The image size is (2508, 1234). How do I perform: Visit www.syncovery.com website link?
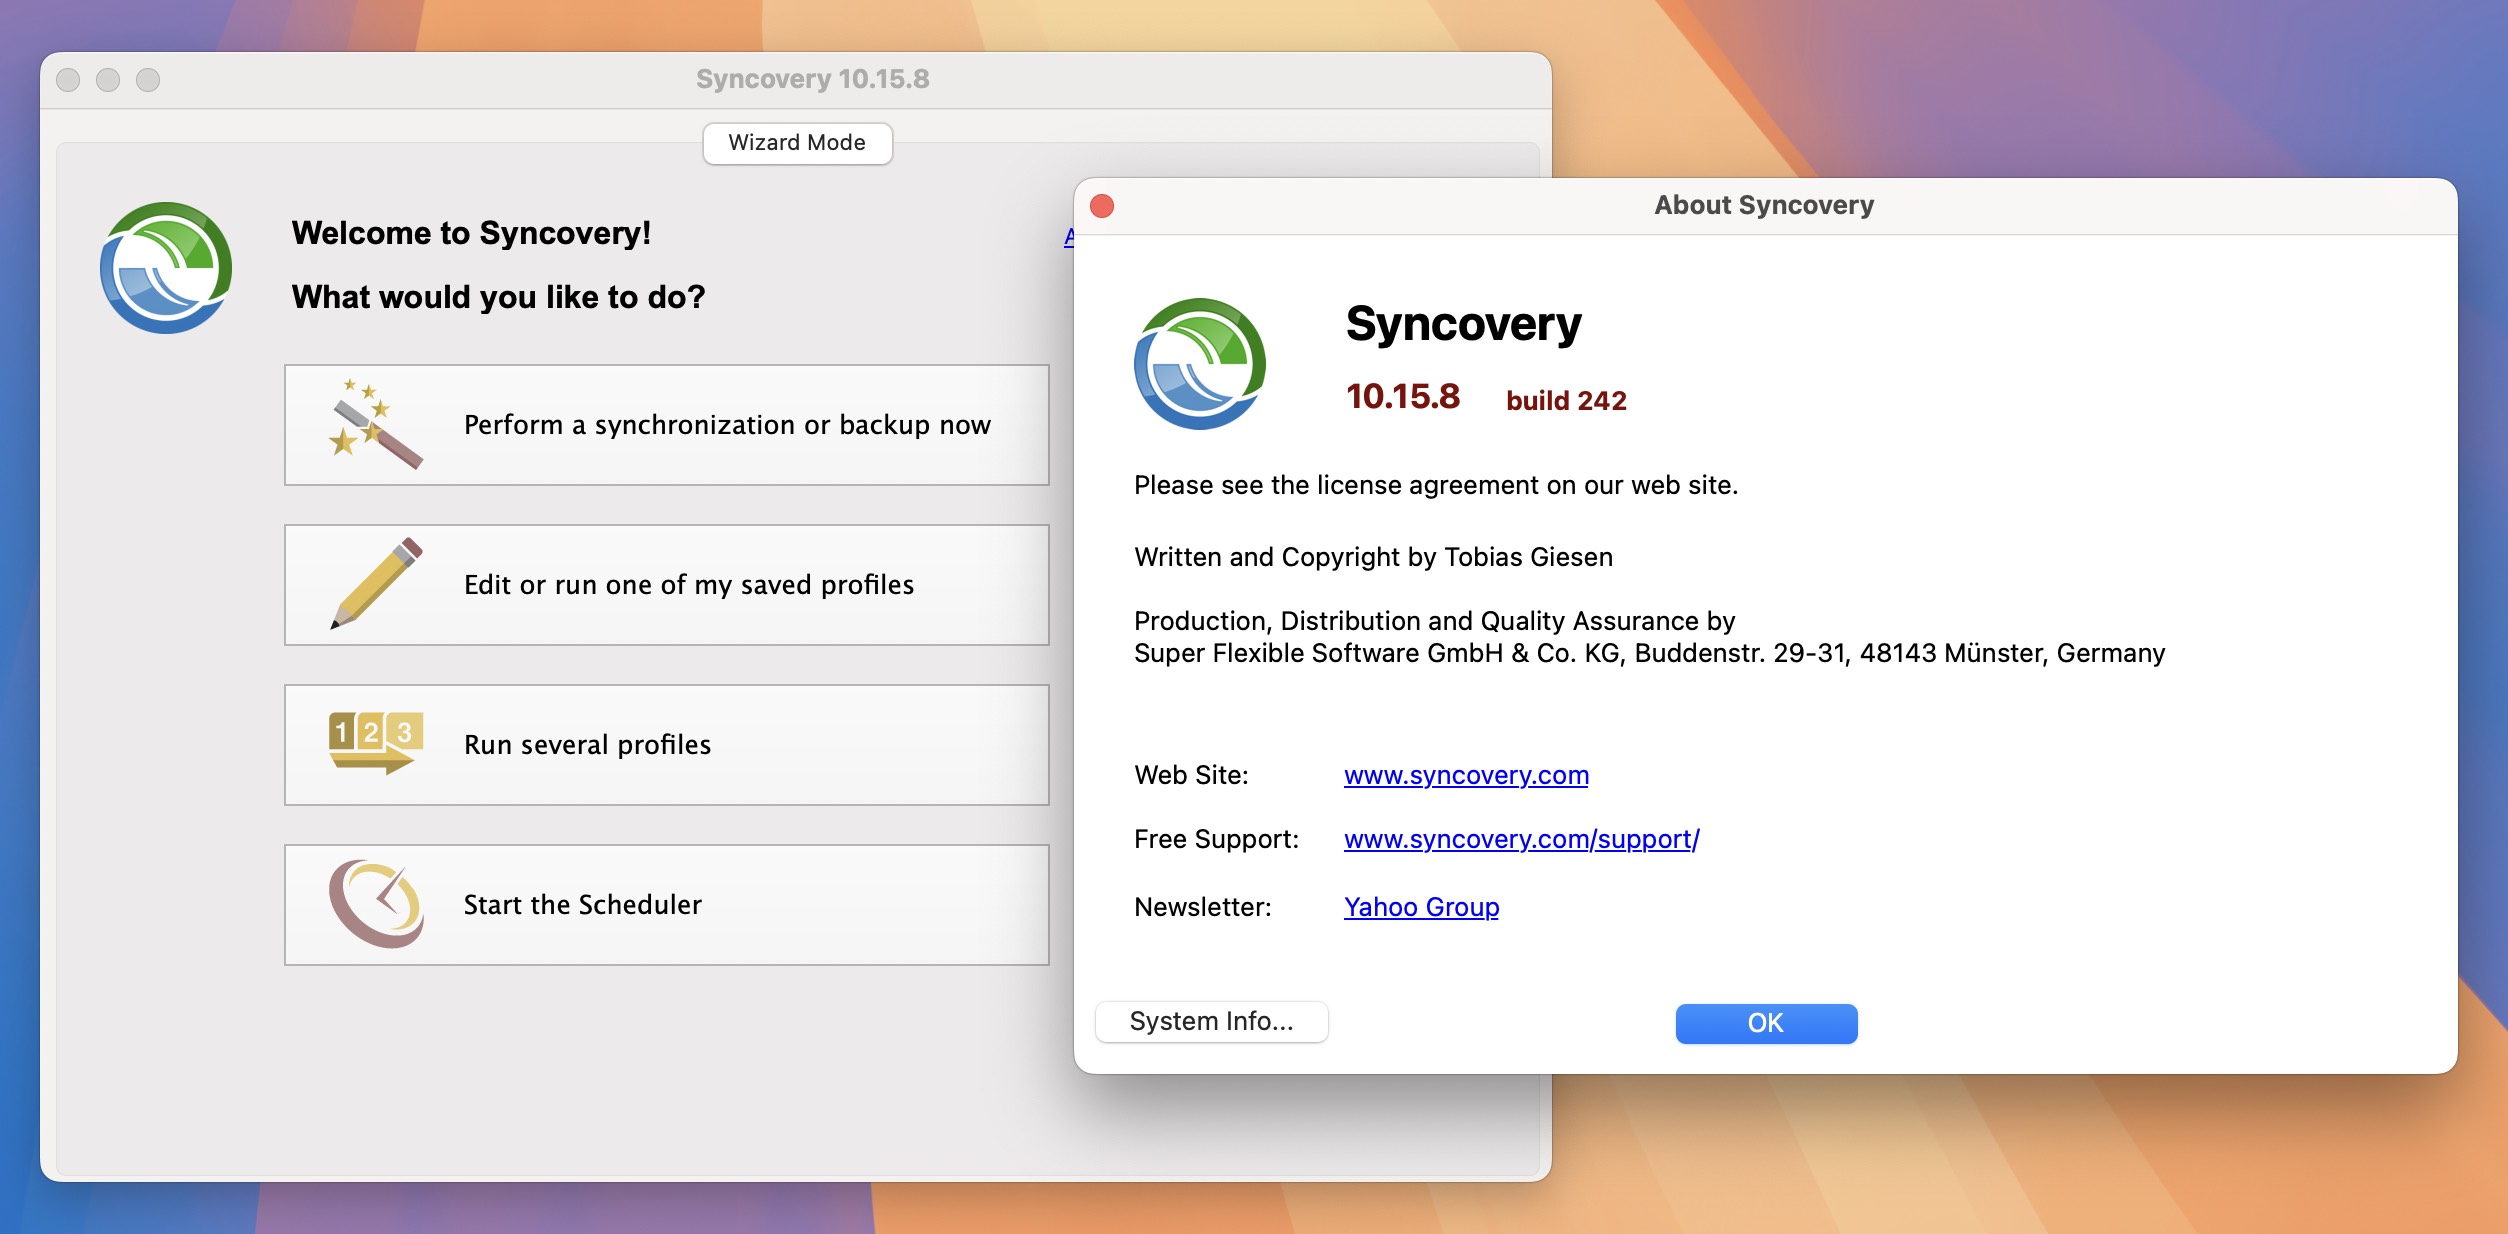coord(1467,775)
